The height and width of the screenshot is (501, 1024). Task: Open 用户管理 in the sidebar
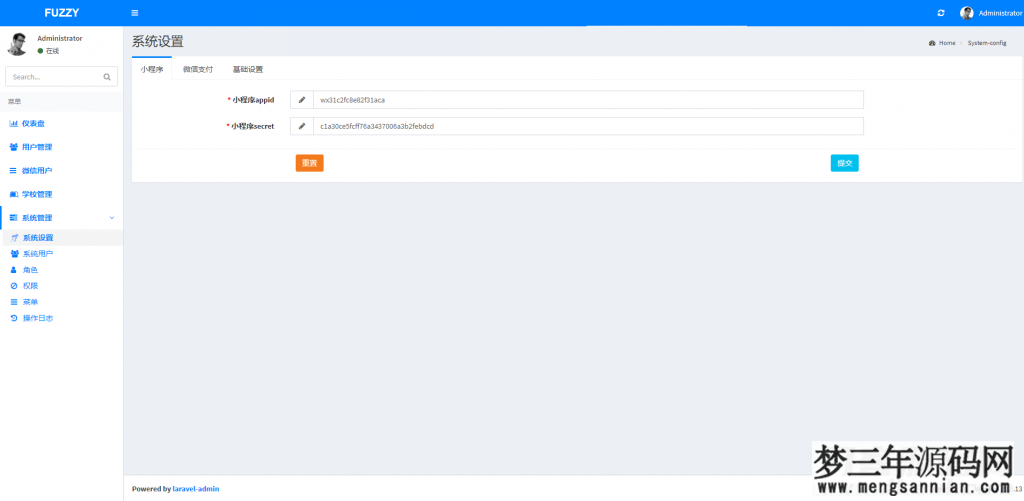coord(36,147)
